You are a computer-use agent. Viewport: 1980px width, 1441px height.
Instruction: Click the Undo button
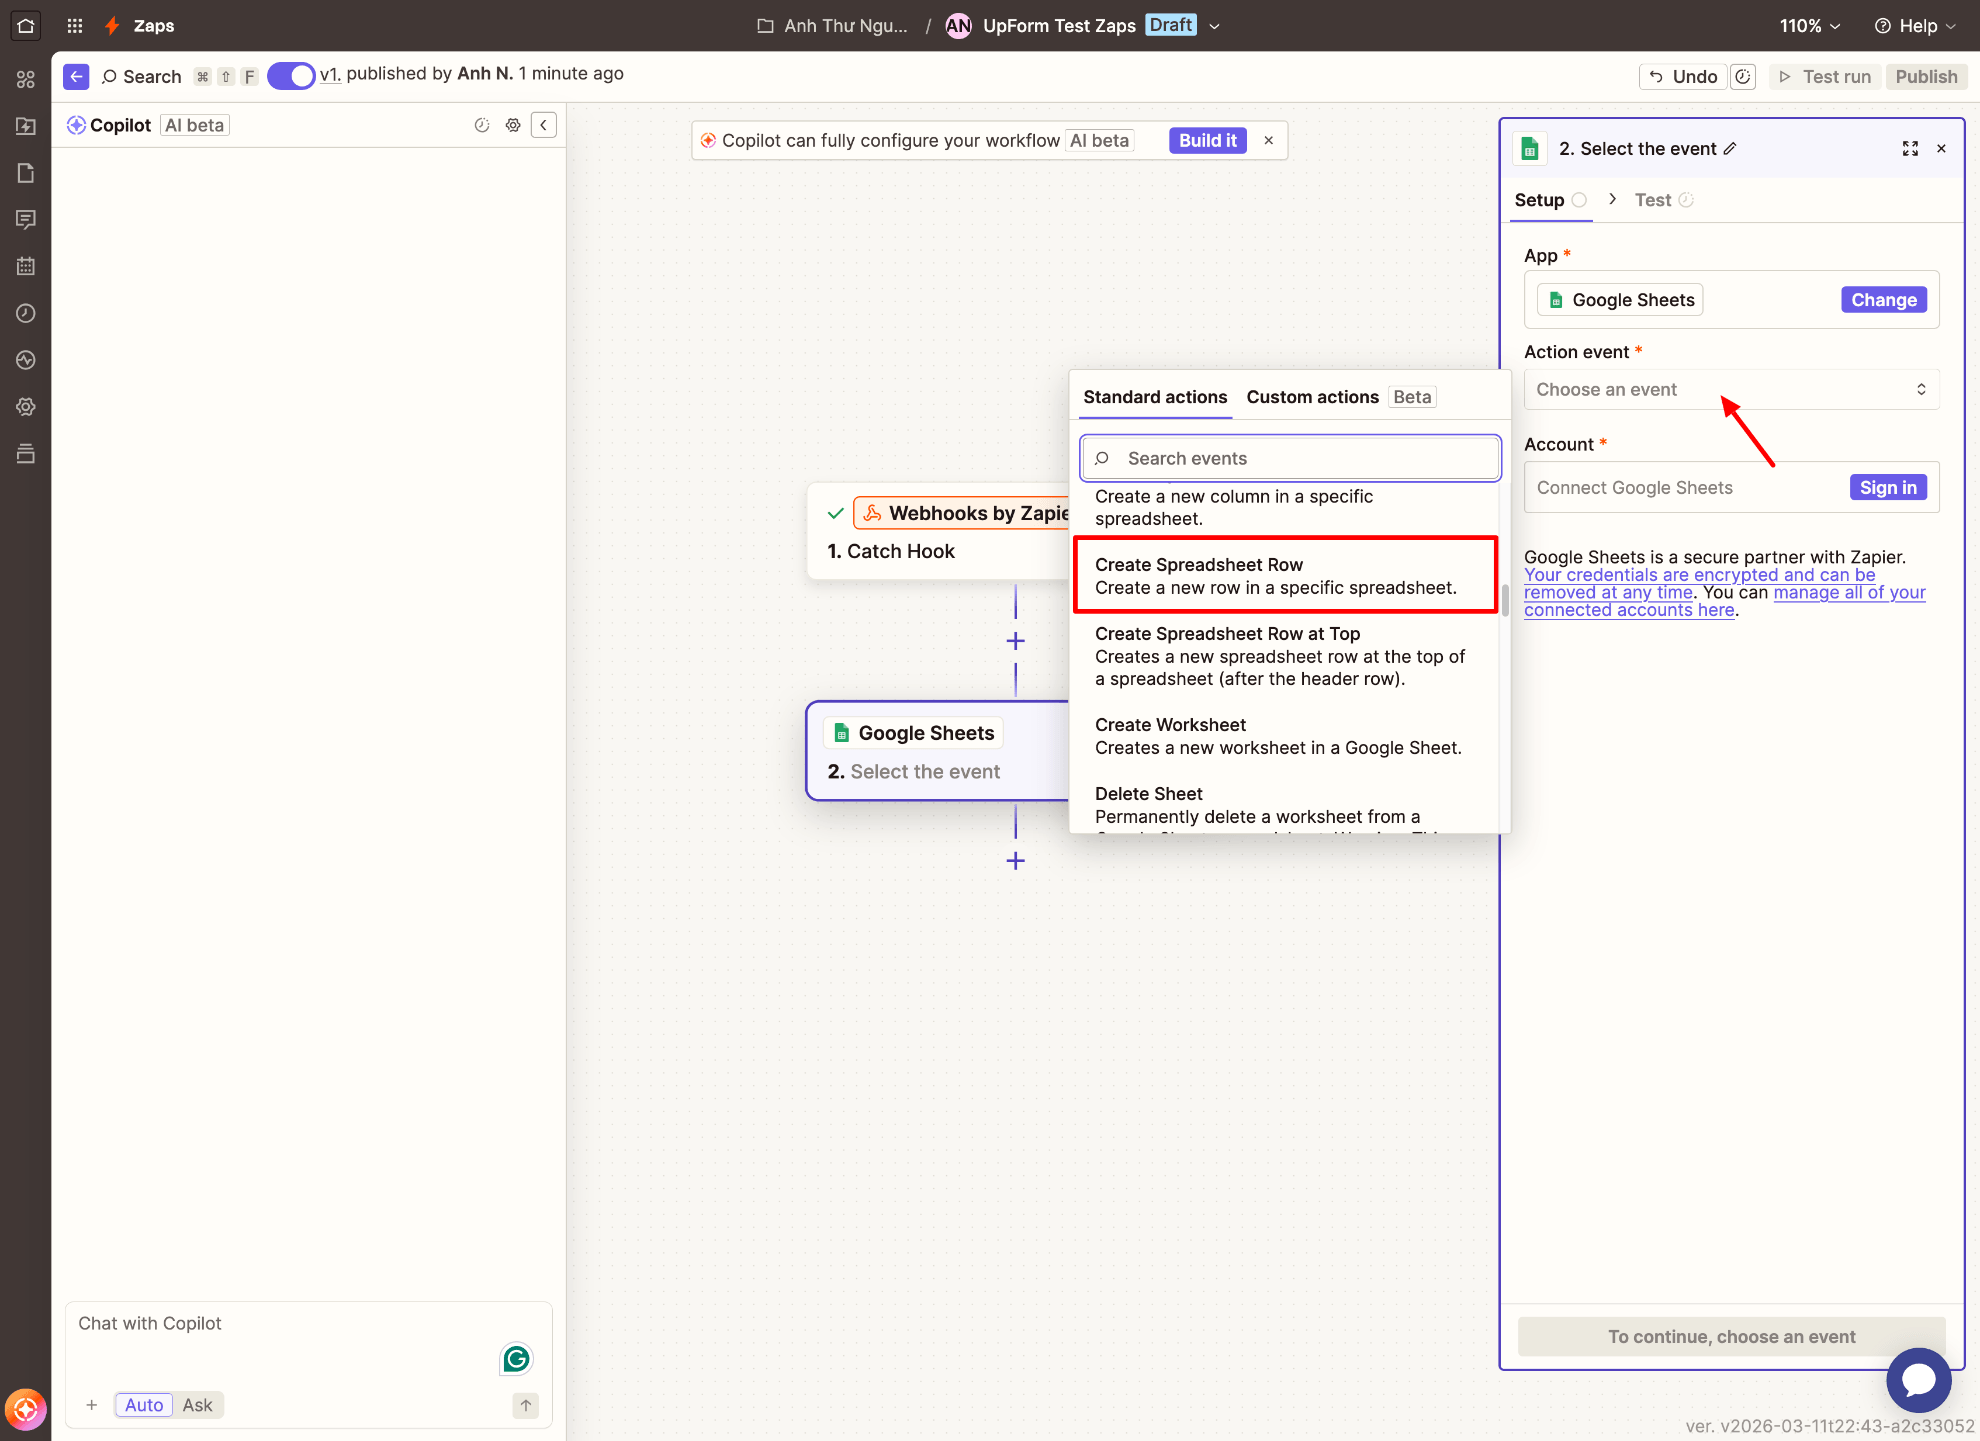tap(1683, 77)
